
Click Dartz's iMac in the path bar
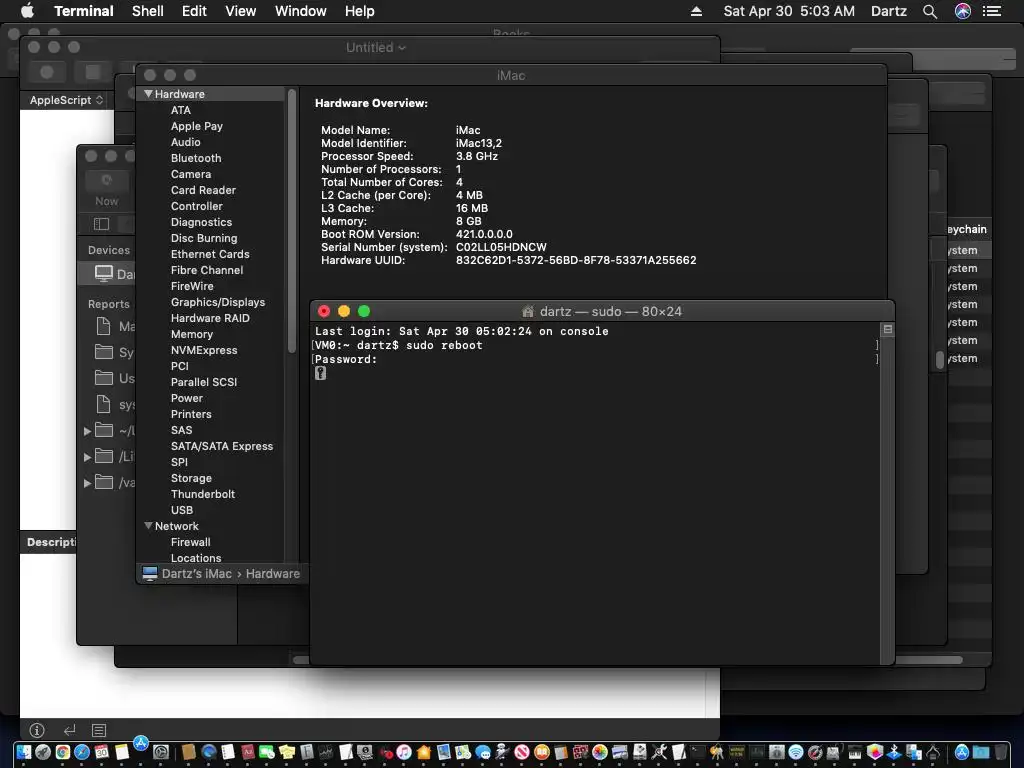tap(197, 573)
